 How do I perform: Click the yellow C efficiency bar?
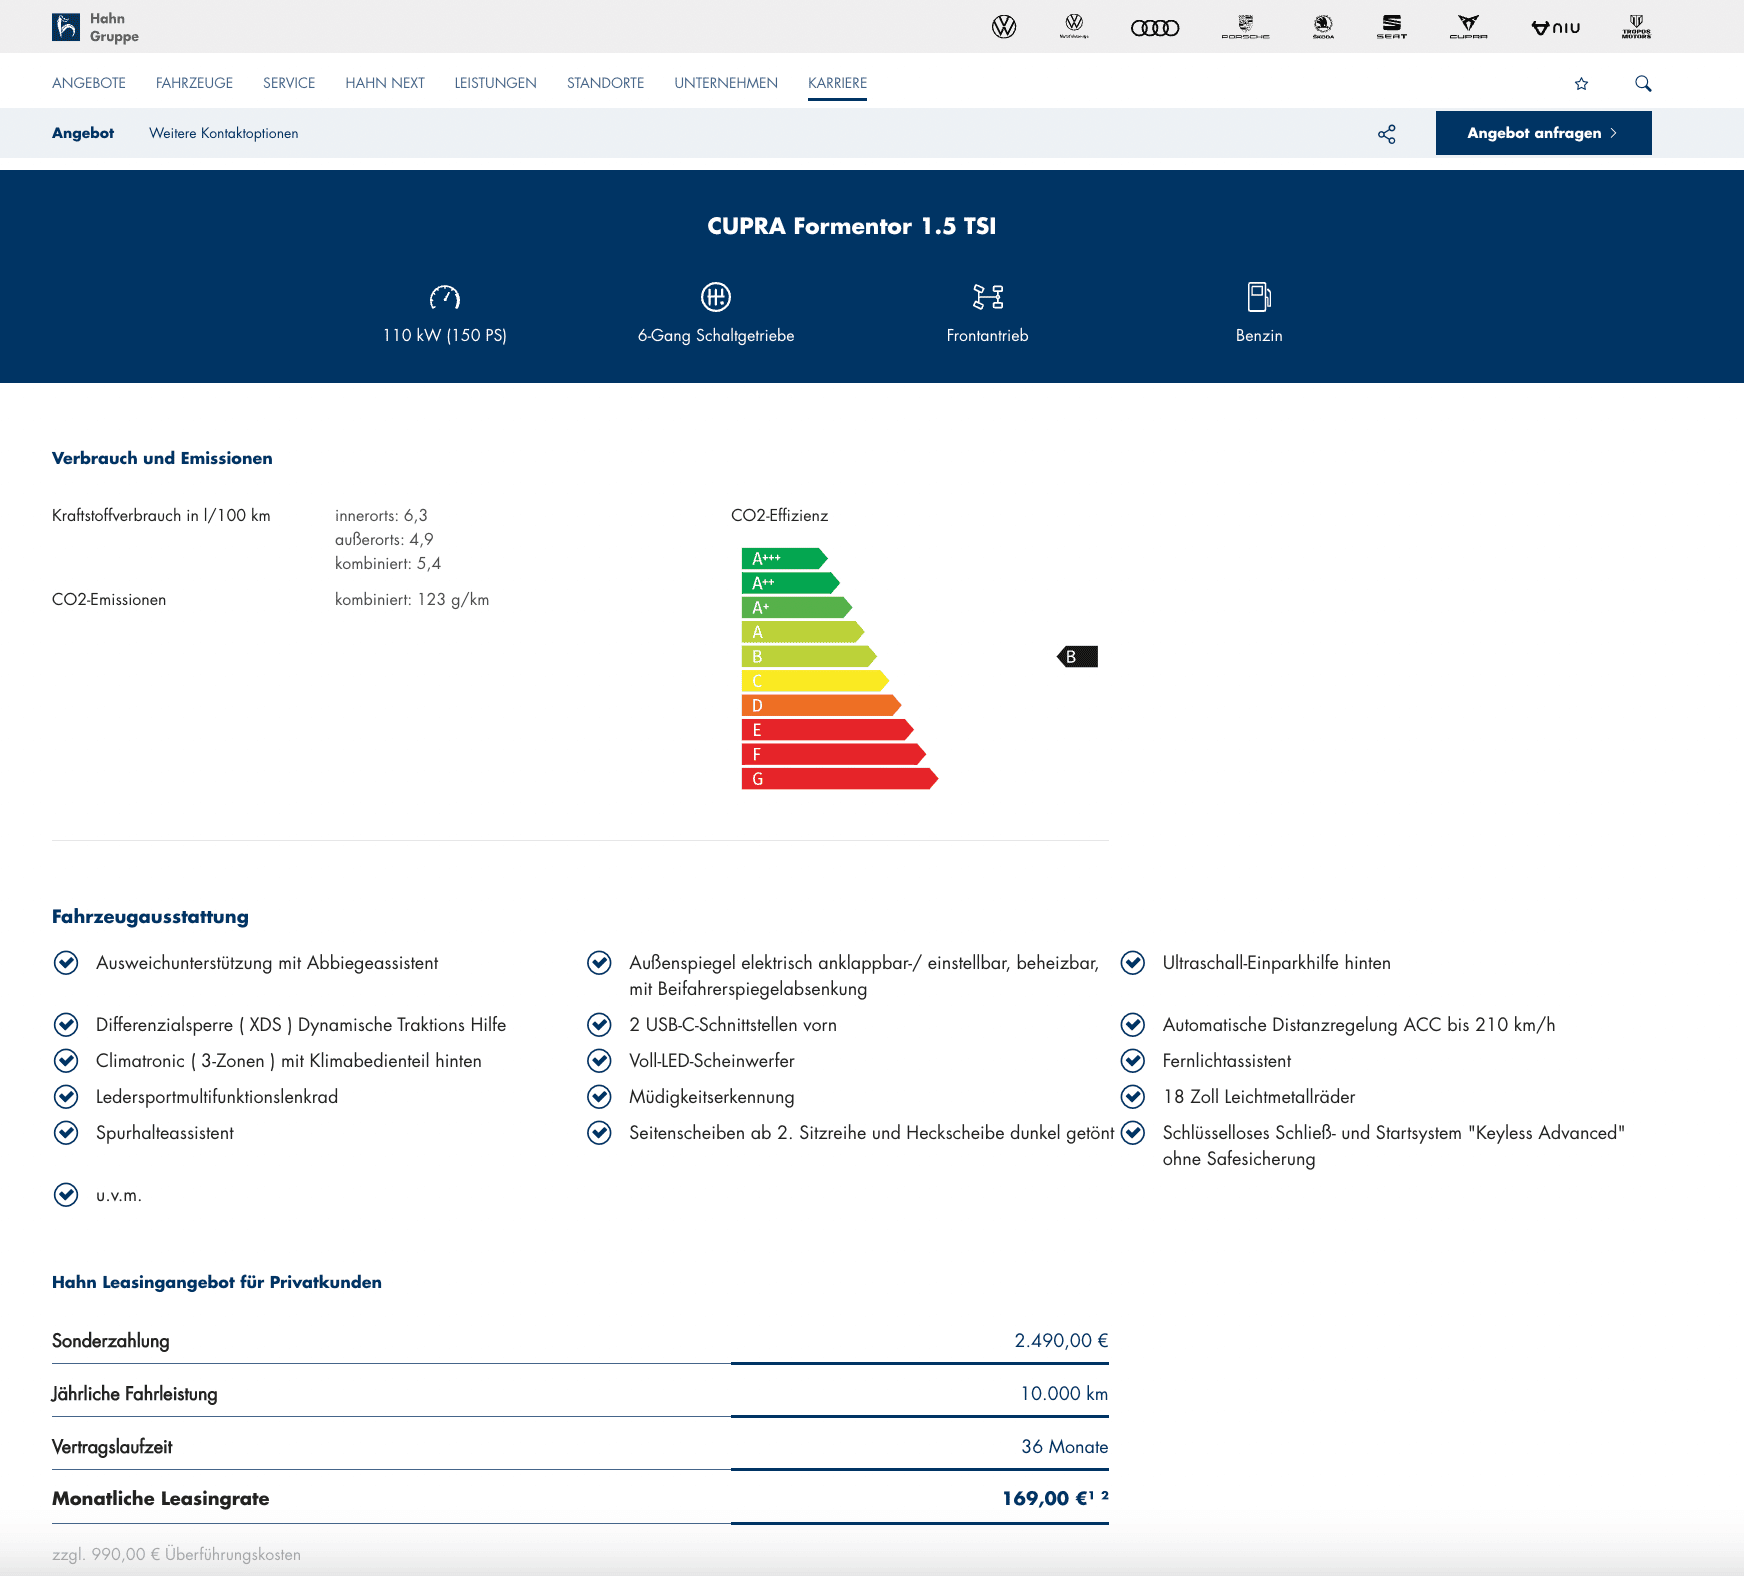tap(815, 681)
